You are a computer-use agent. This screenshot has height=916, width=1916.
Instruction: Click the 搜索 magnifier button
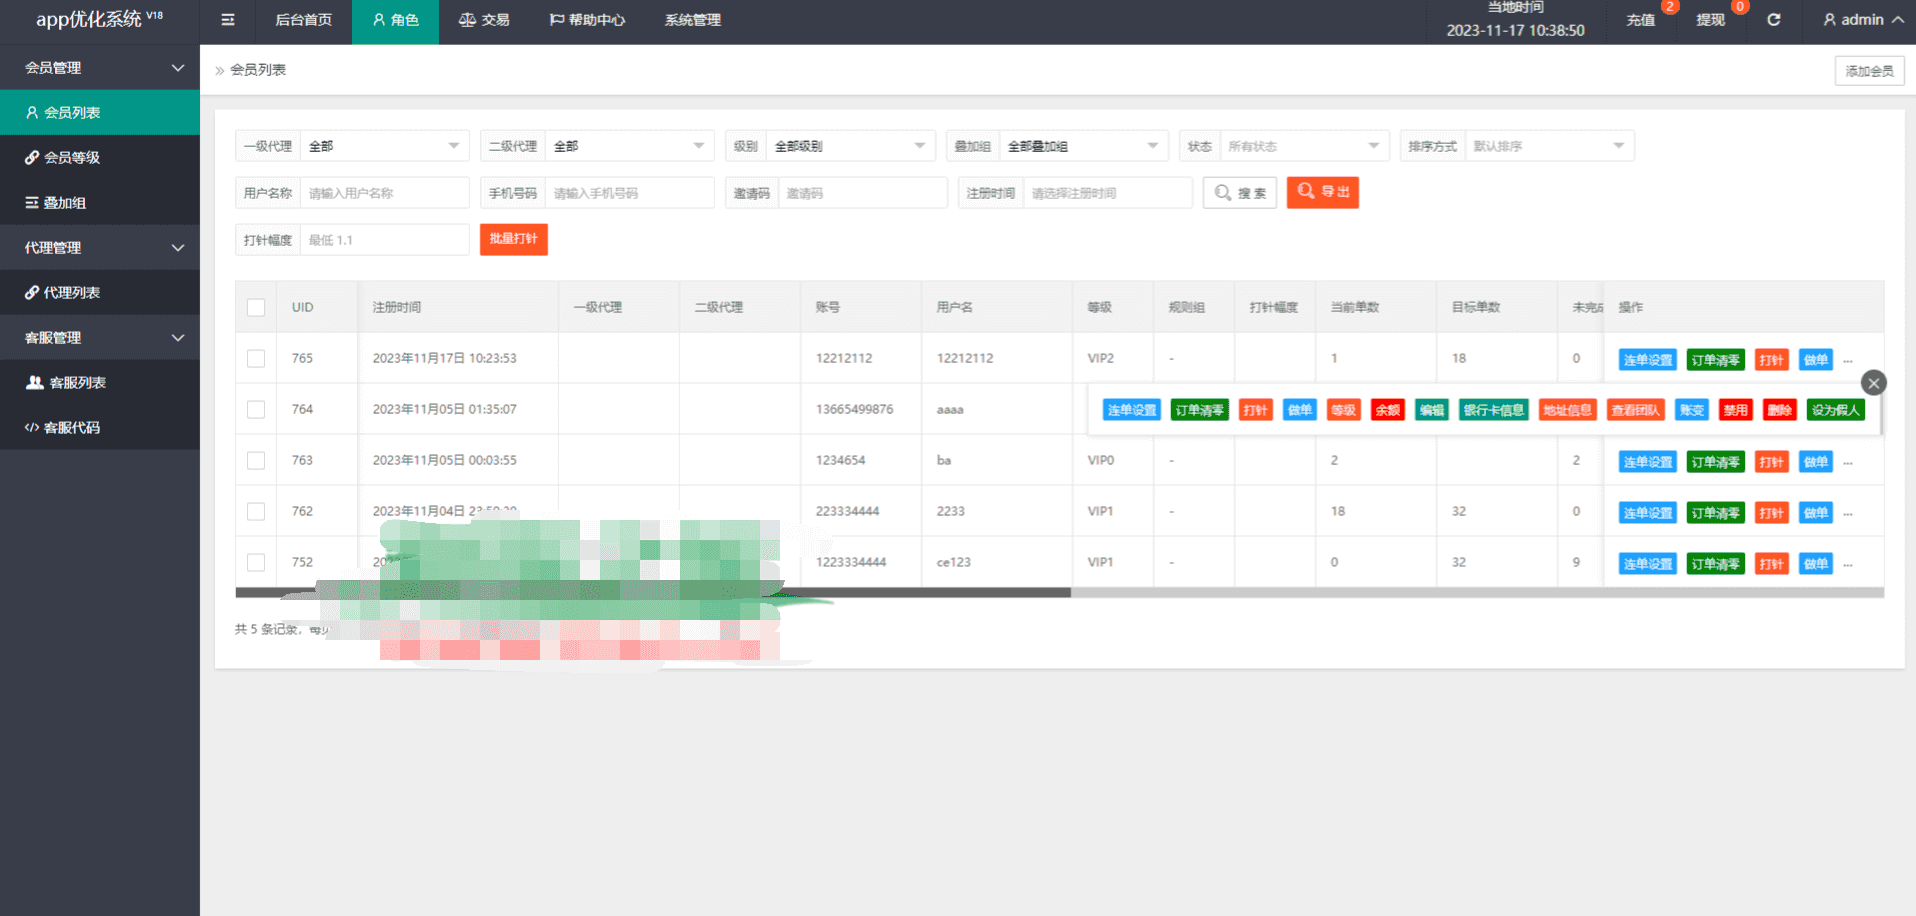1239,193
